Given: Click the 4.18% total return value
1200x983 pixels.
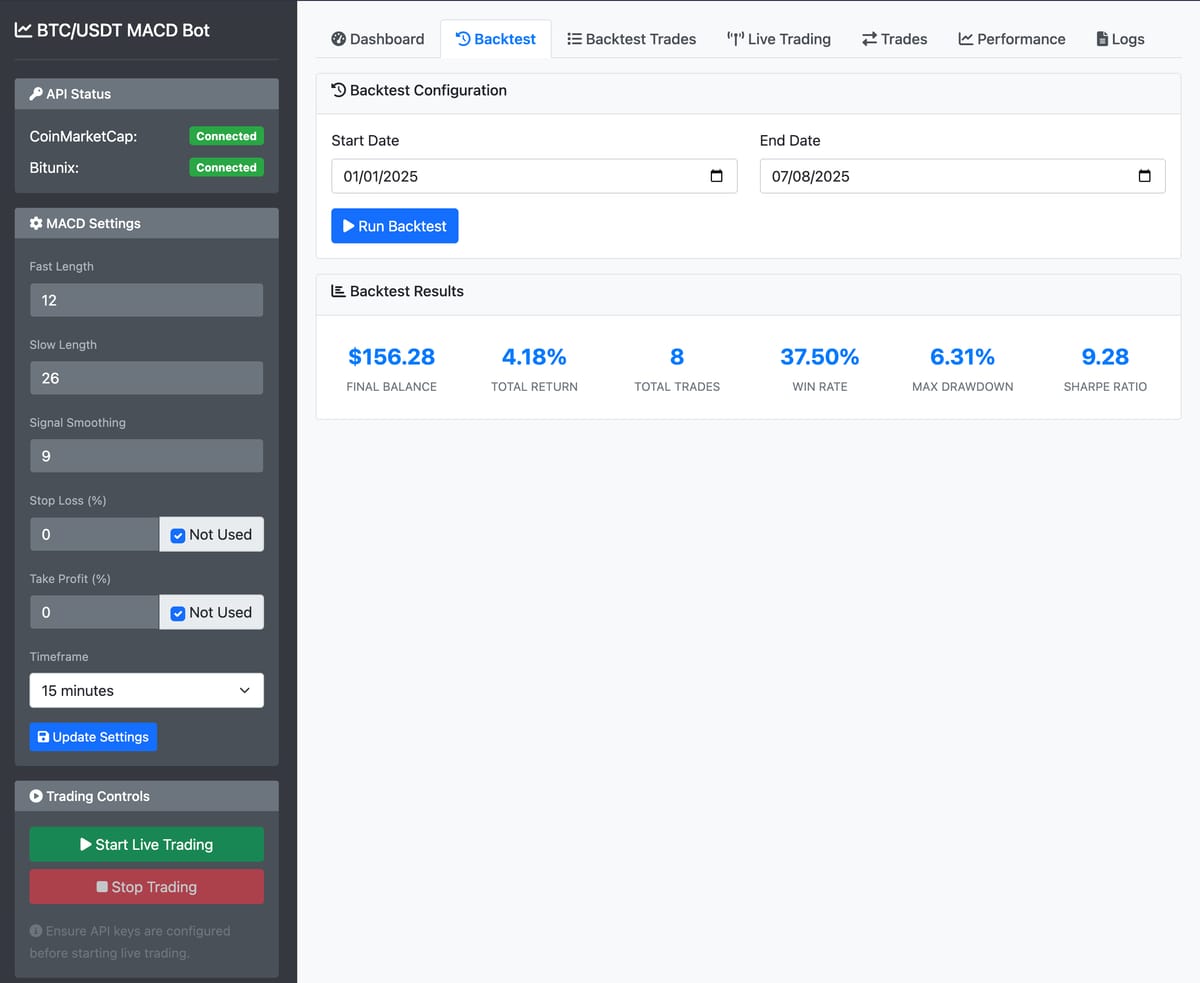Looking at the screenshot, I should point(534,357).
